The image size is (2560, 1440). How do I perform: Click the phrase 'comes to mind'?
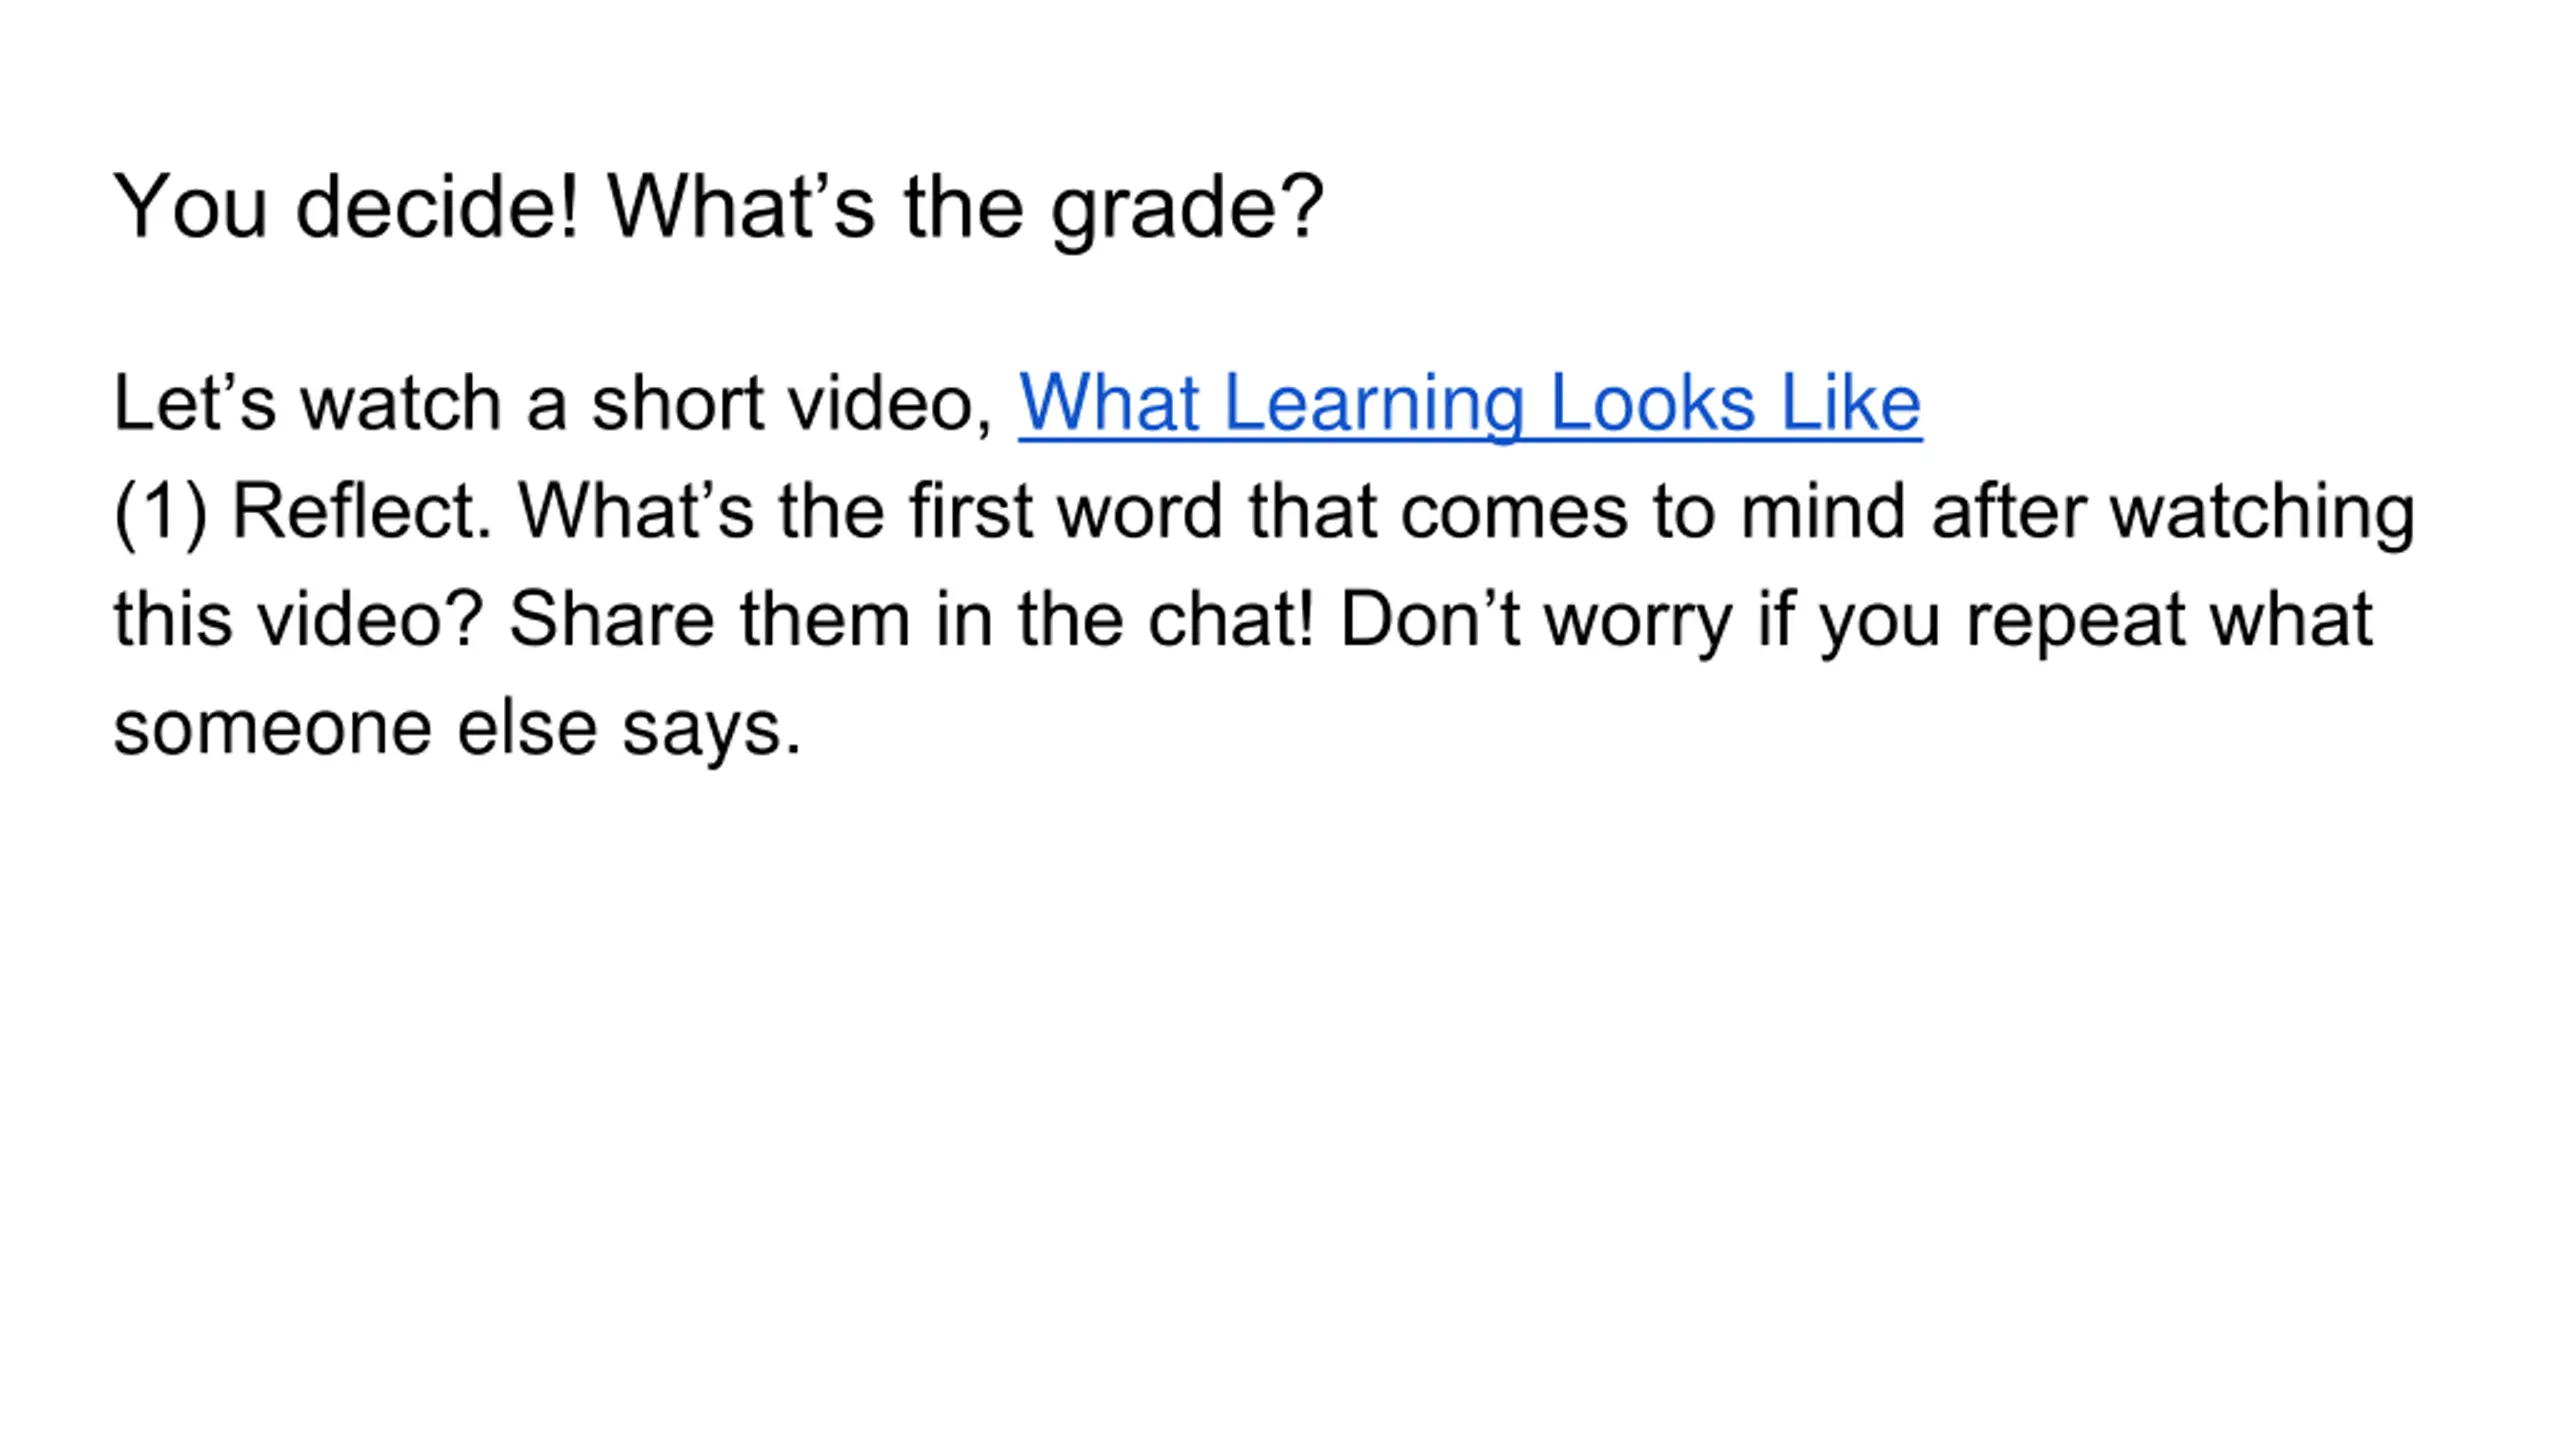coord(1652,512)
